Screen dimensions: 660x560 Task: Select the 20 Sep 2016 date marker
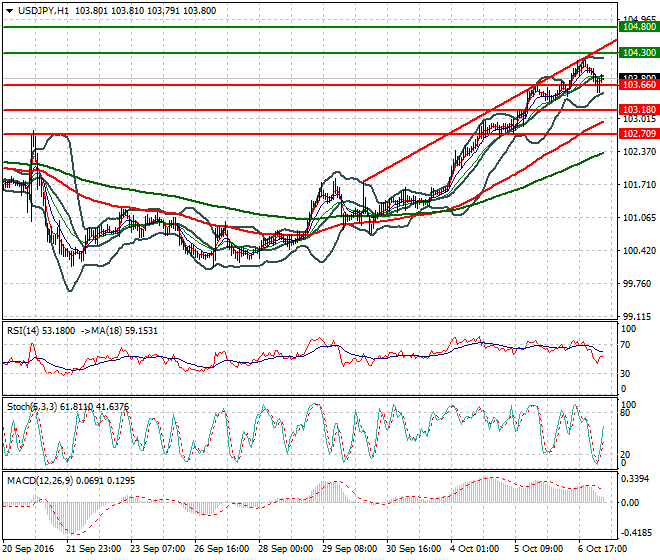coord(29,549)
